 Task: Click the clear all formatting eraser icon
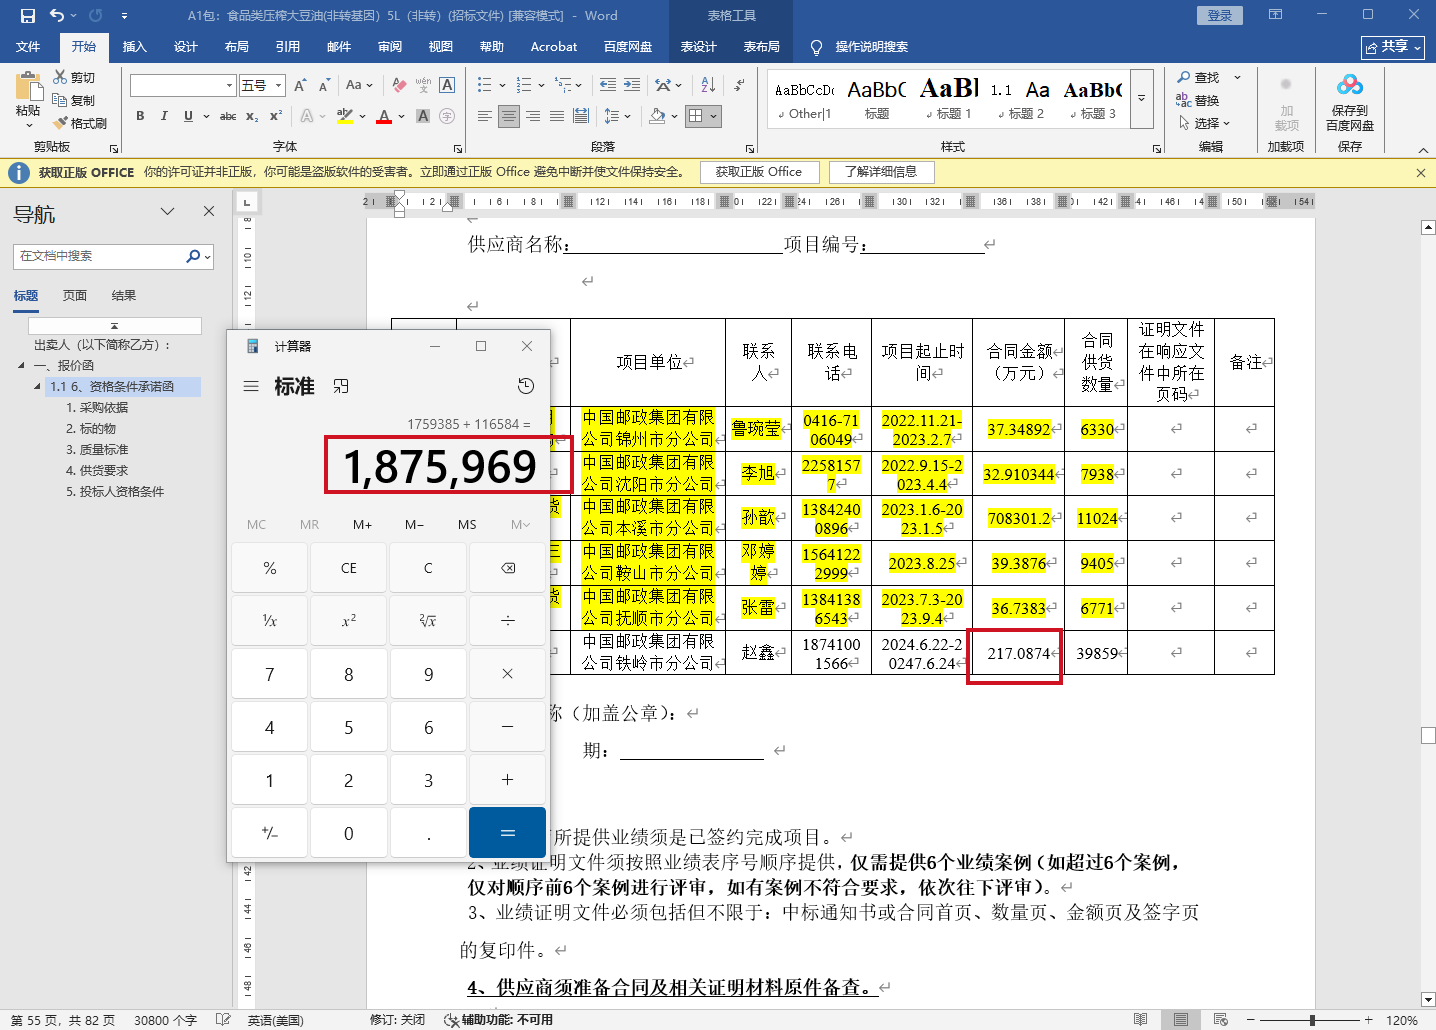399,85
